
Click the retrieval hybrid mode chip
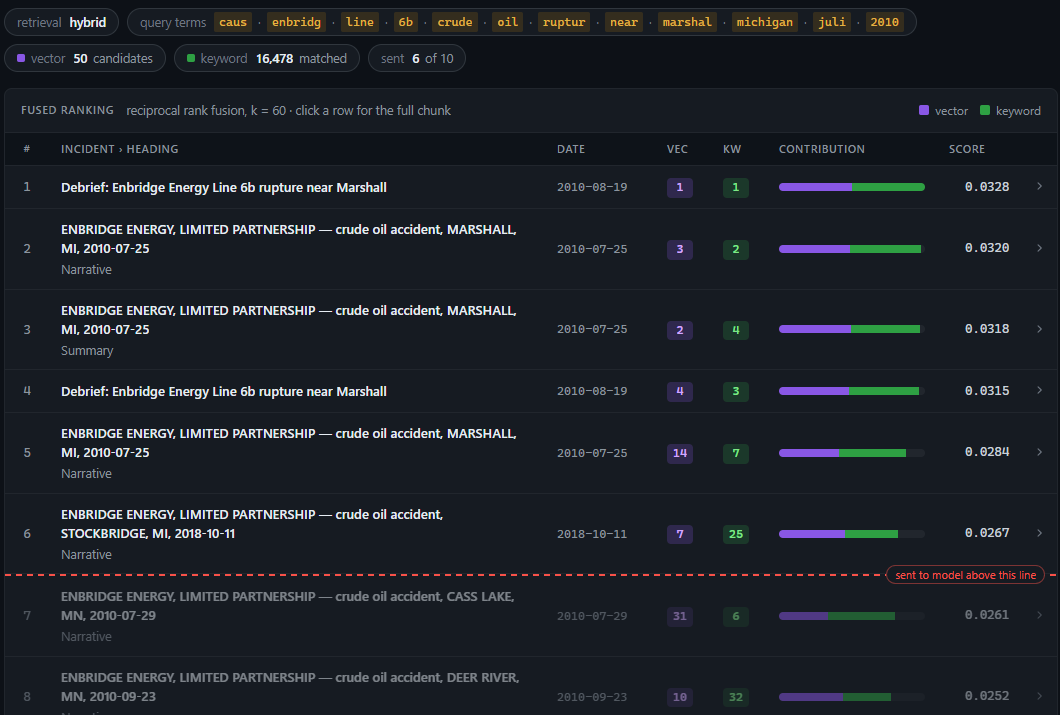pos(62,22)
